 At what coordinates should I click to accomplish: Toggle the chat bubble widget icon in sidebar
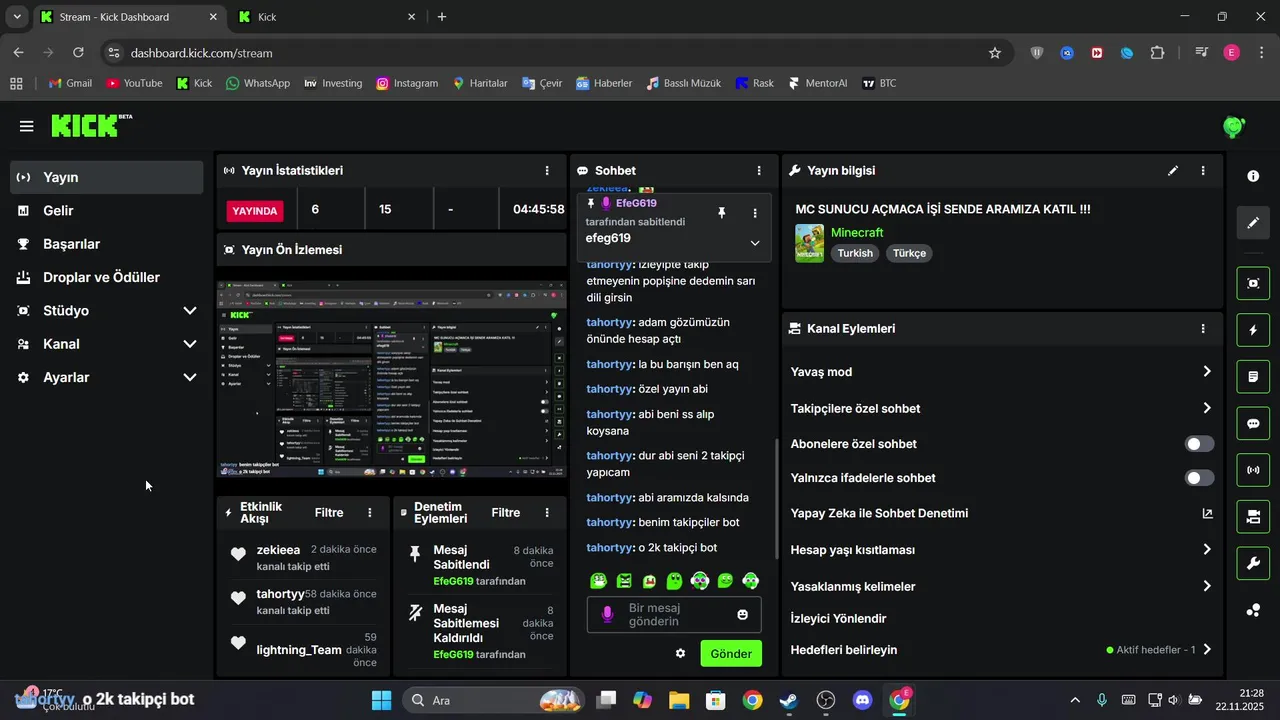tap(1253, 423)
